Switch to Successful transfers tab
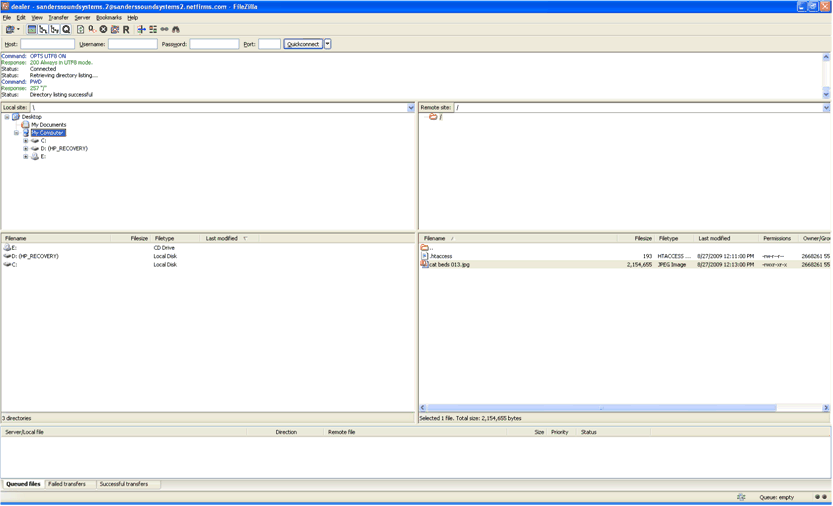Image resolution: width=833 pixels, height=506 pixels. coord(124,484)
